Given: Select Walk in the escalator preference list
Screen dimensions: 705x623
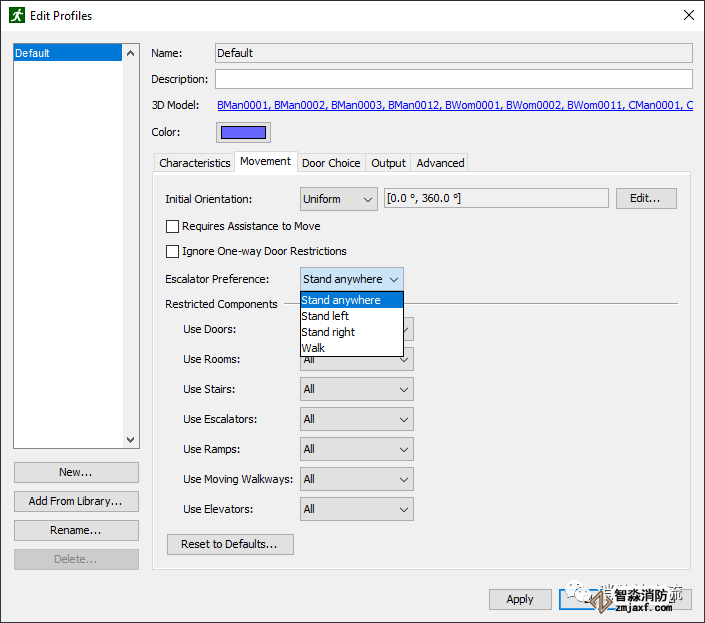Looking at the screenshot, I should 314,348.
